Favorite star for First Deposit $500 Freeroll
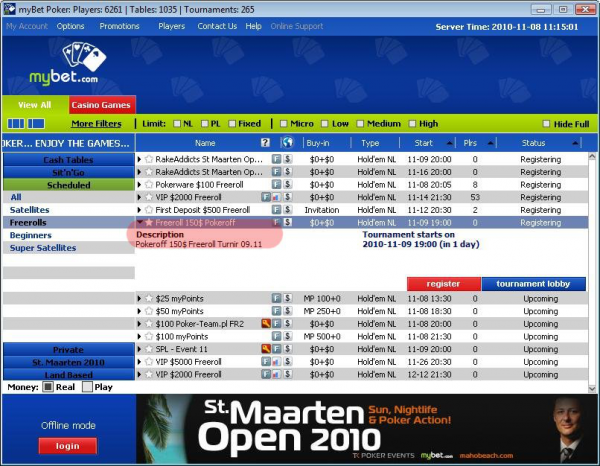 (x=149, y=210)
